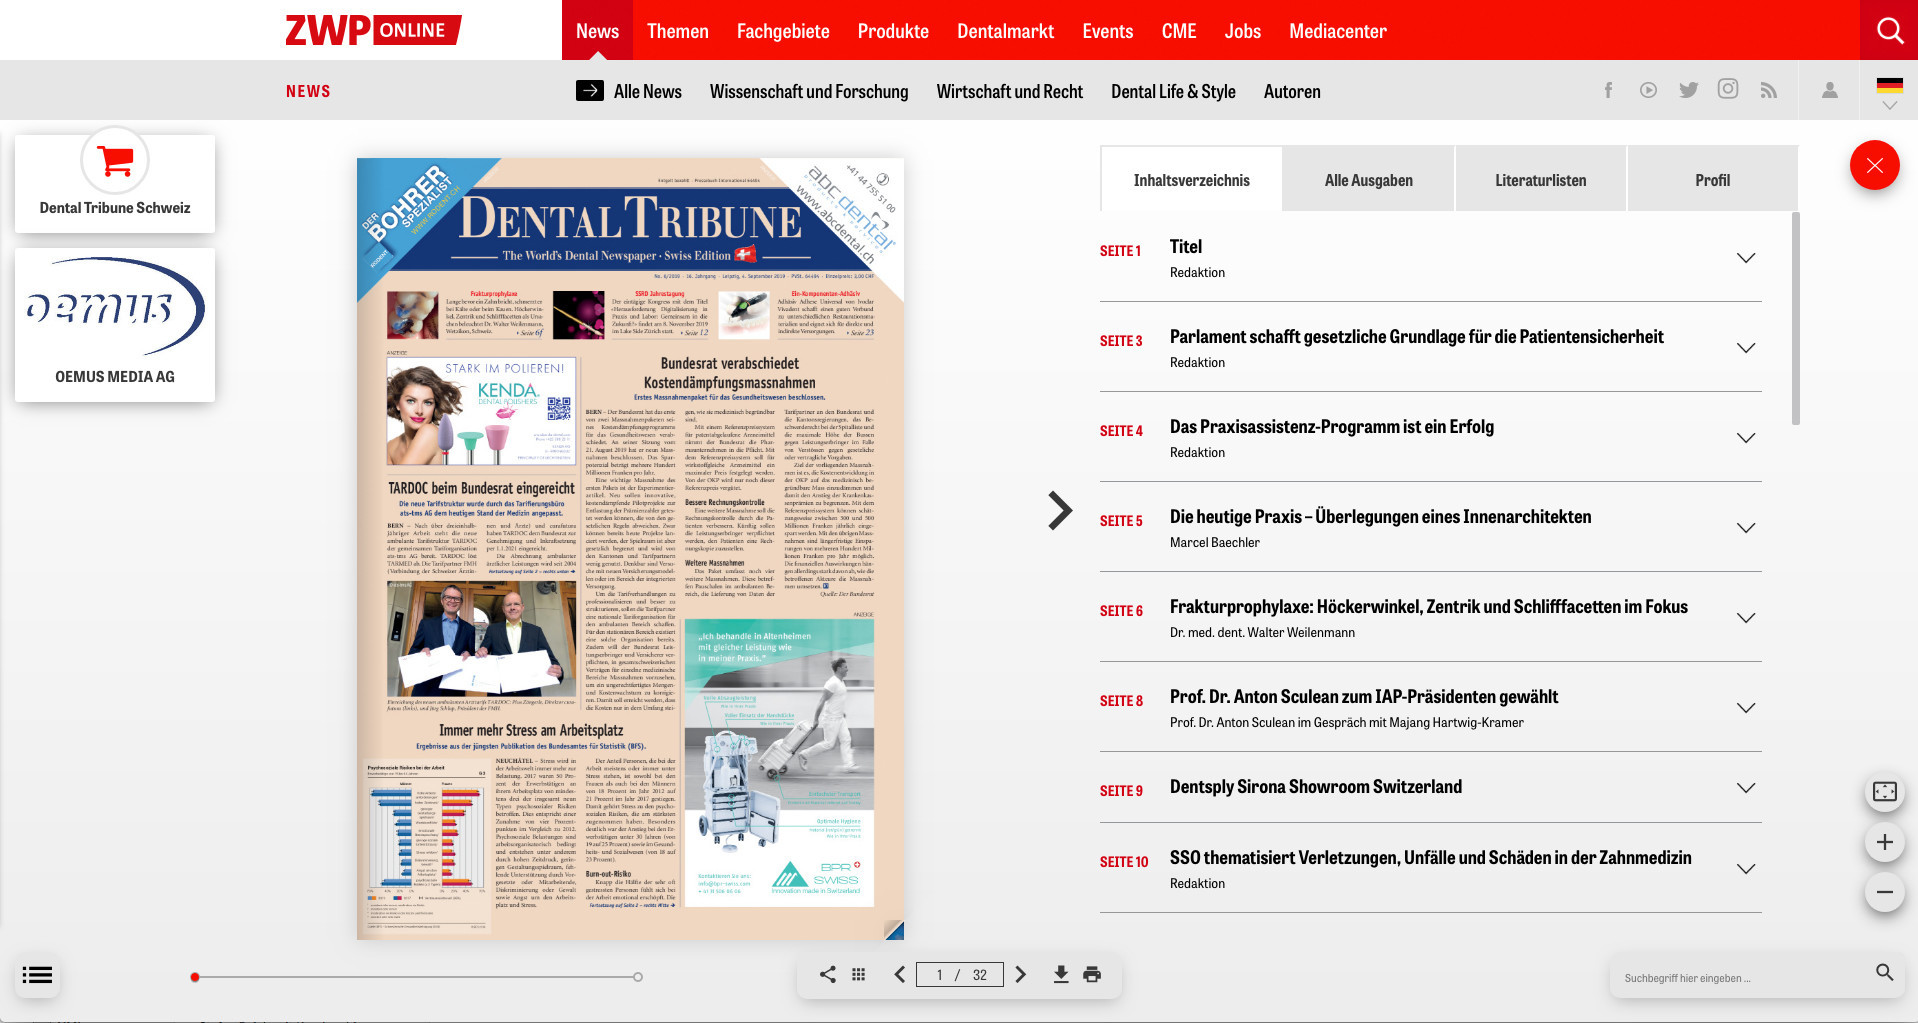Open the News menu in red navigation
The width and height of the screenshot is (1918, 1023).
(597, 30)
